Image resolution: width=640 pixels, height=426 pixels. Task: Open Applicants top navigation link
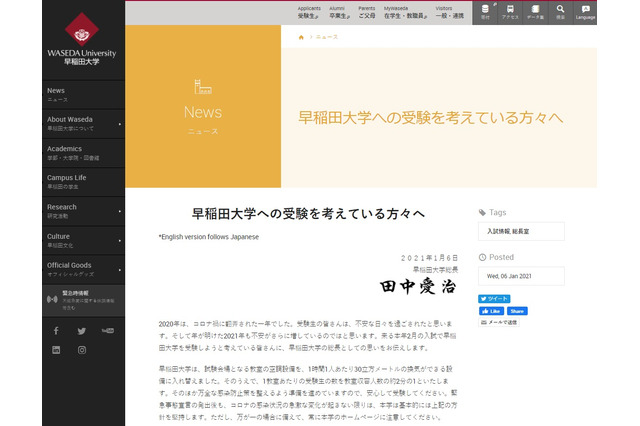click(309, 13)
